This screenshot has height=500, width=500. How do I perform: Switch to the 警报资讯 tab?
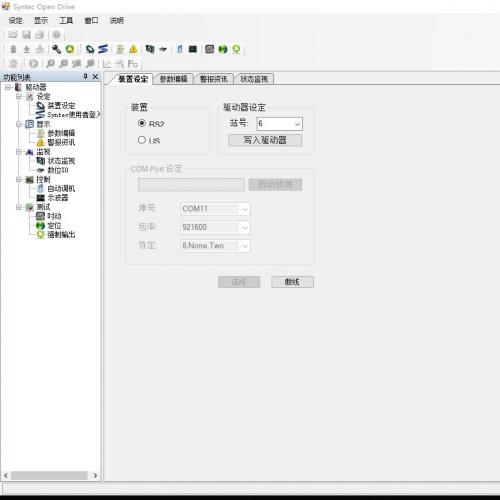coord(213,79)
